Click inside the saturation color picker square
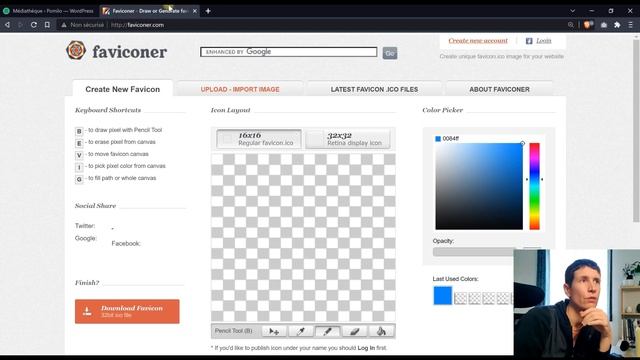Viewport: 640px width, 360px height. pyautogui.click(x=479, y=186)
